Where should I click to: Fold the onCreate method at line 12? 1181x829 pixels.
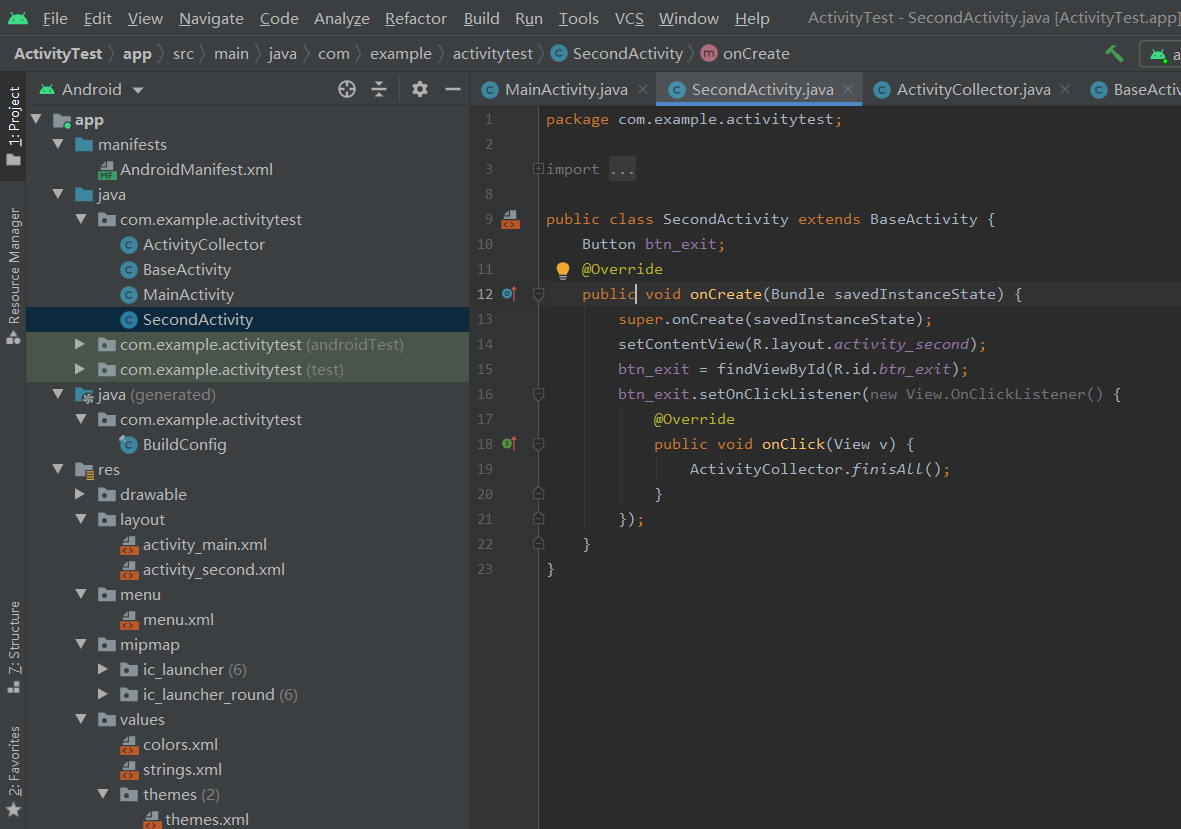pyautogui.click(x=538, y=294)
